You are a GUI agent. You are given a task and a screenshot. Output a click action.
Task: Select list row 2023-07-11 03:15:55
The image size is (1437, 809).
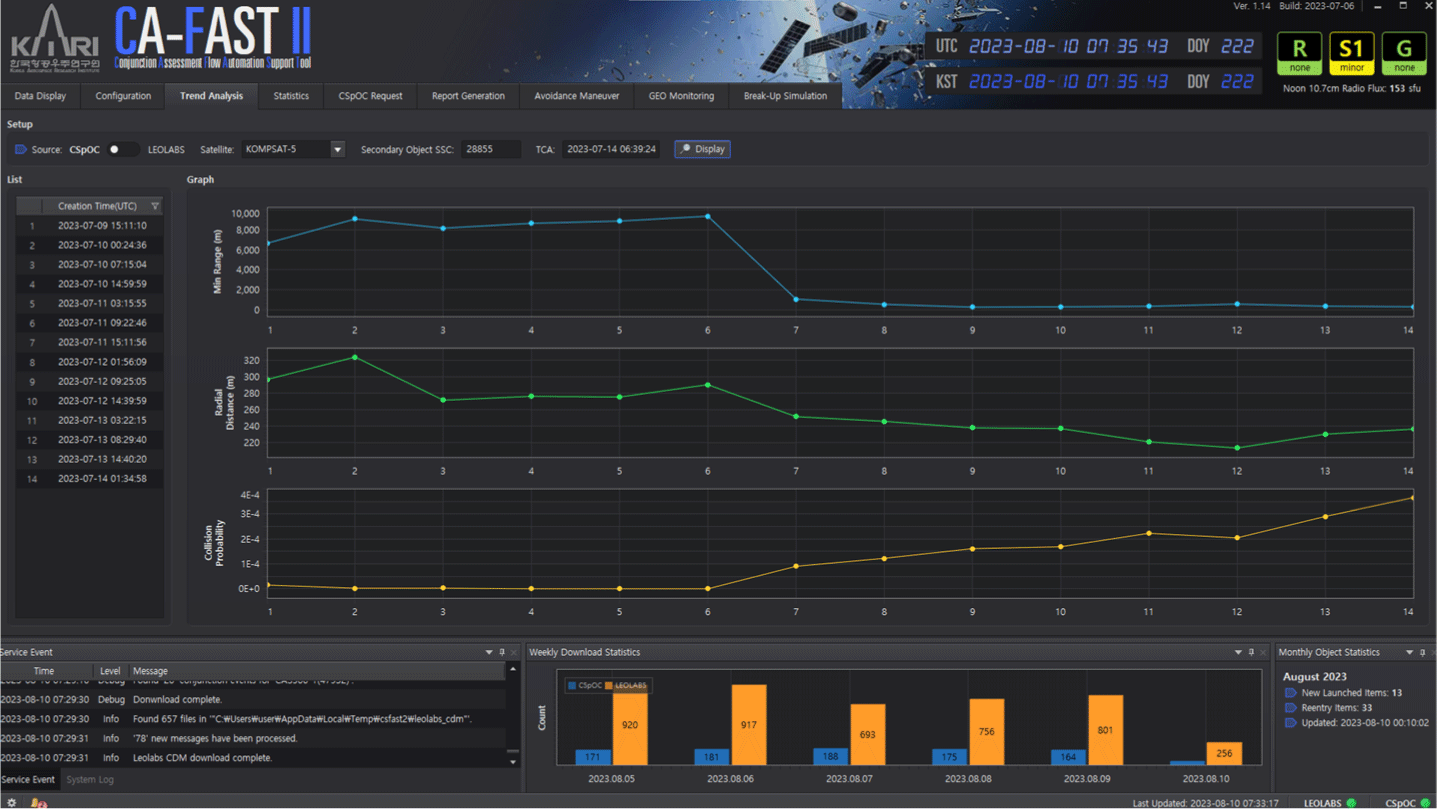90,304
